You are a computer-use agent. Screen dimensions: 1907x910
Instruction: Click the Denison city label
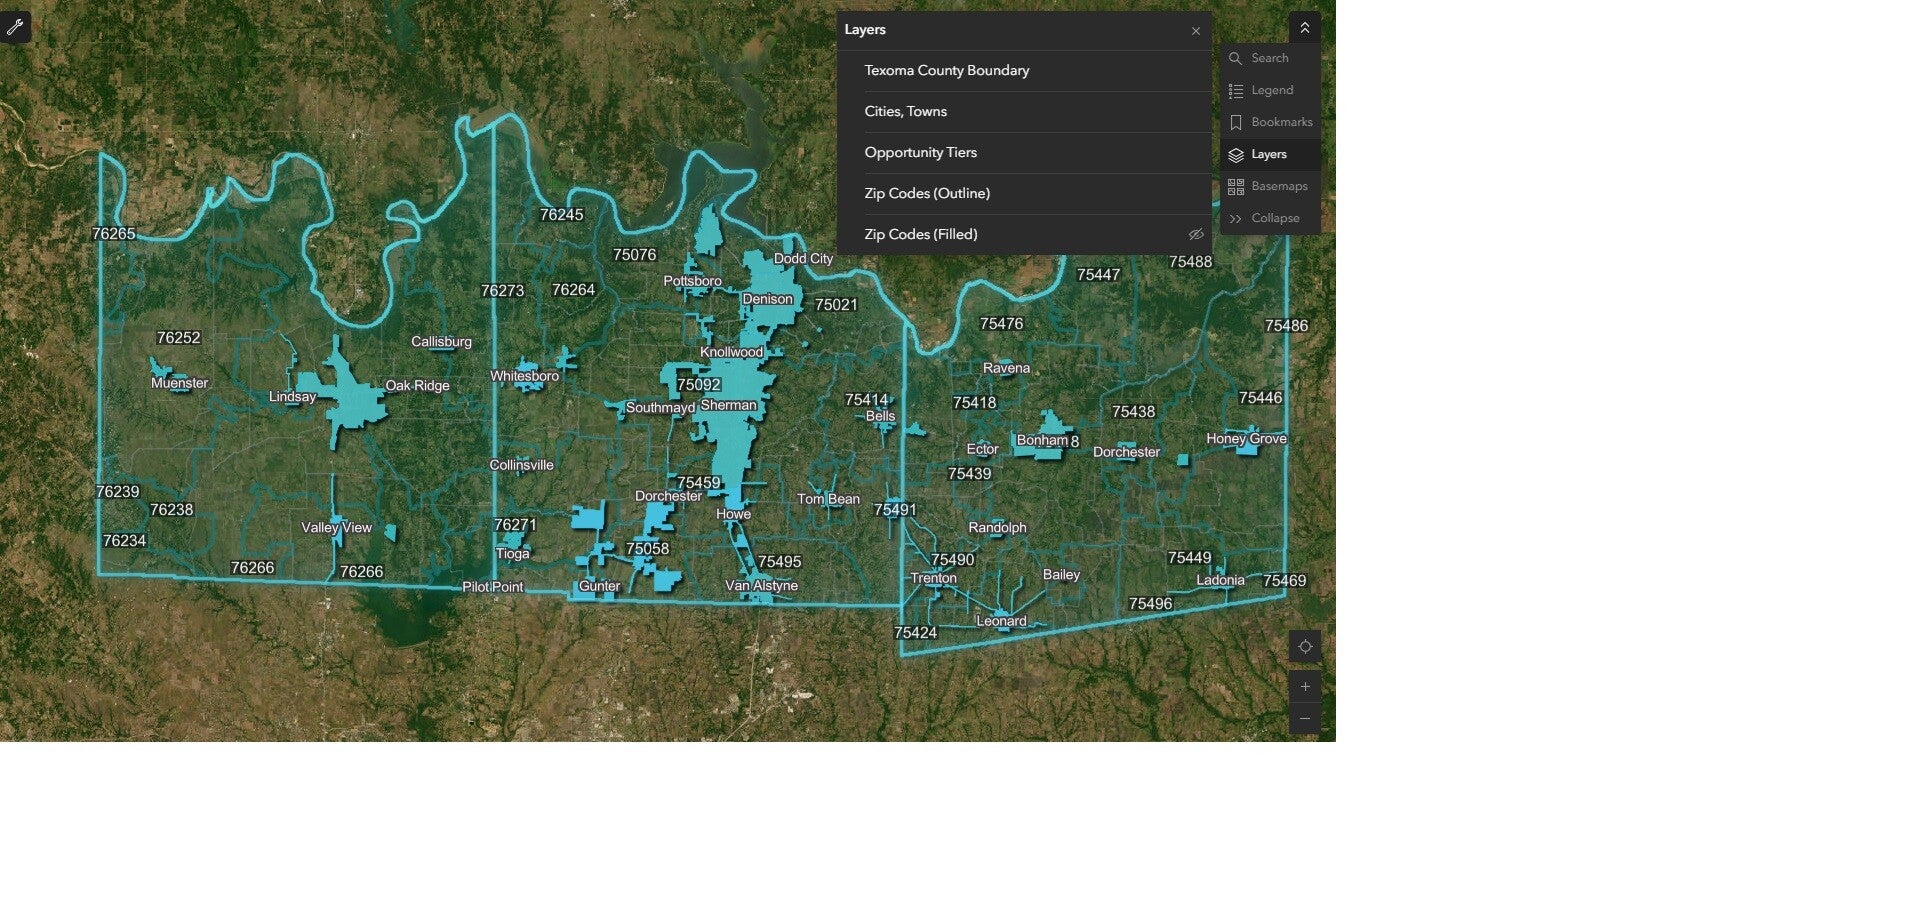[767, 299]
